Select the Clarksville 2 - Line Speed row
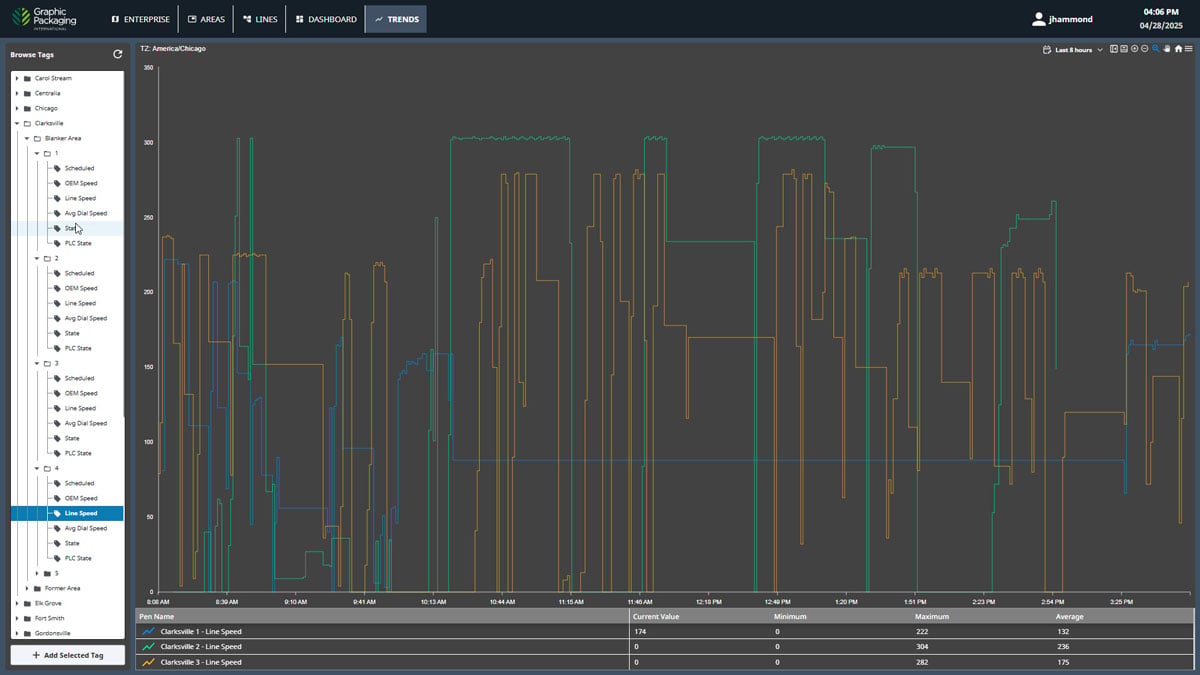The image size is (1200, 675). point(664,647)
